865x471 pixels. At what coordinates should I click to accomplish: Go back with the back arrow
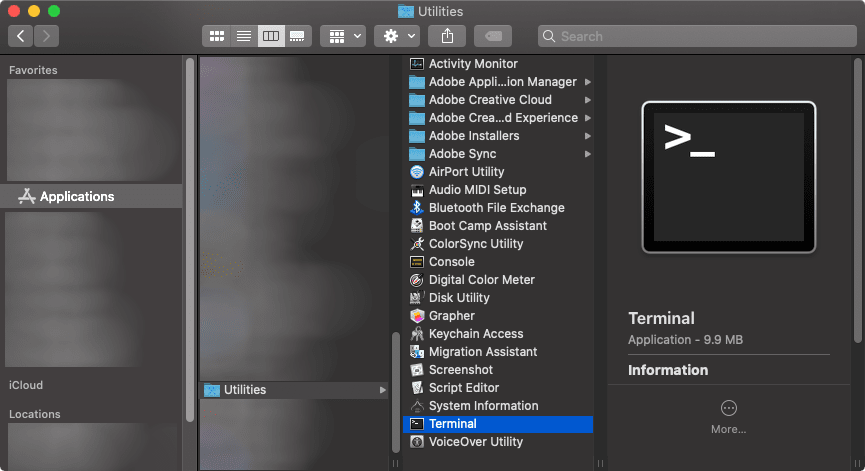(x=20, y=36)
